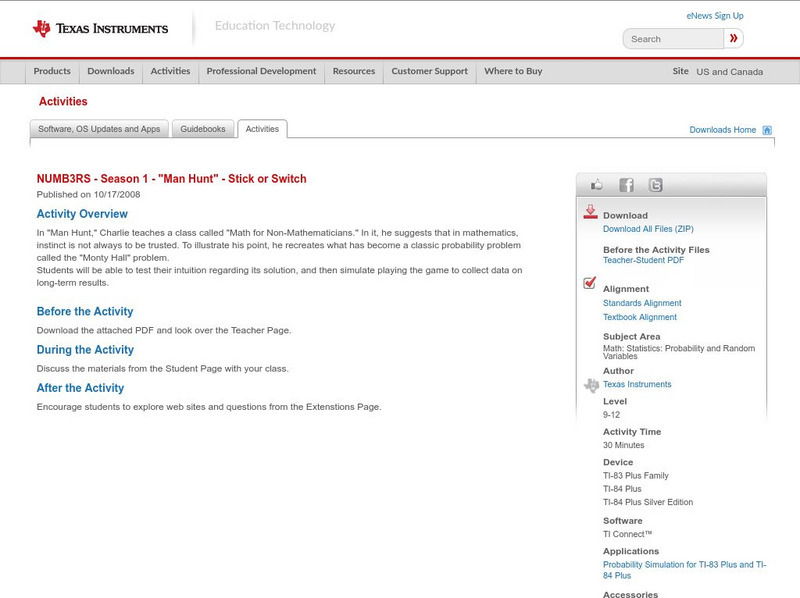Open the Products menu

(52, 71)
